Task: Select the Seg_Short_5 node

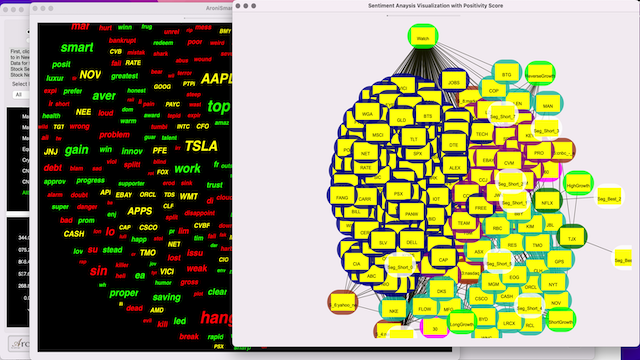Action: 499,262
